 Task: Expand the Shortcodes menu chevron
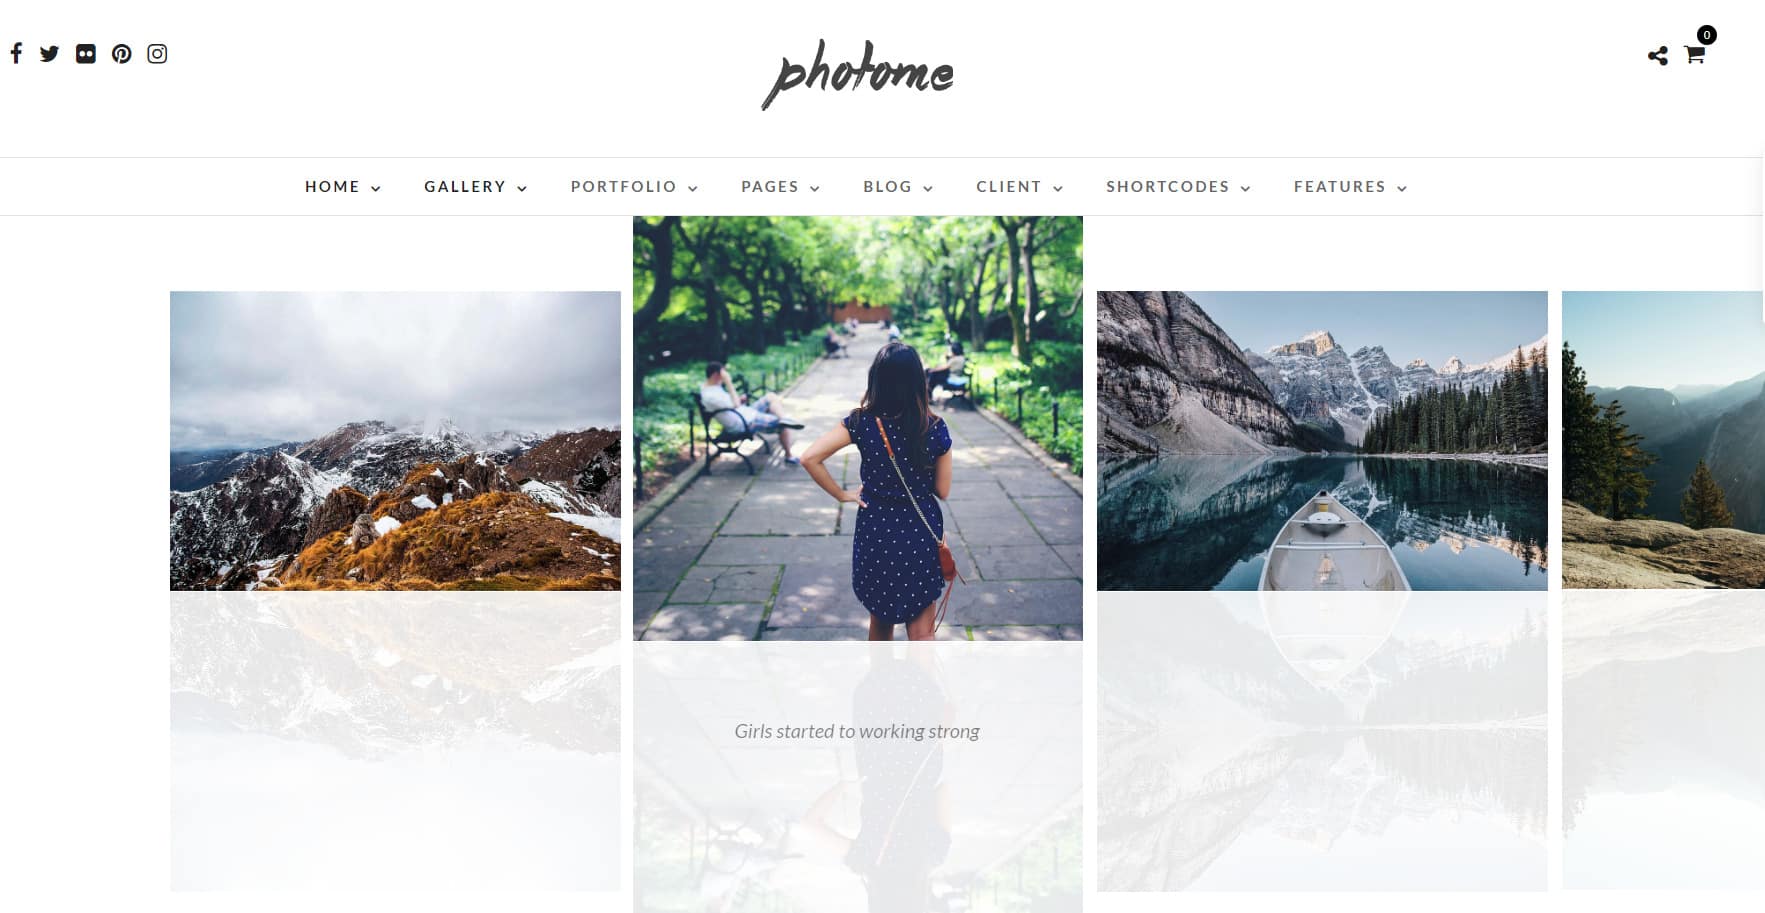[1245, 188]
